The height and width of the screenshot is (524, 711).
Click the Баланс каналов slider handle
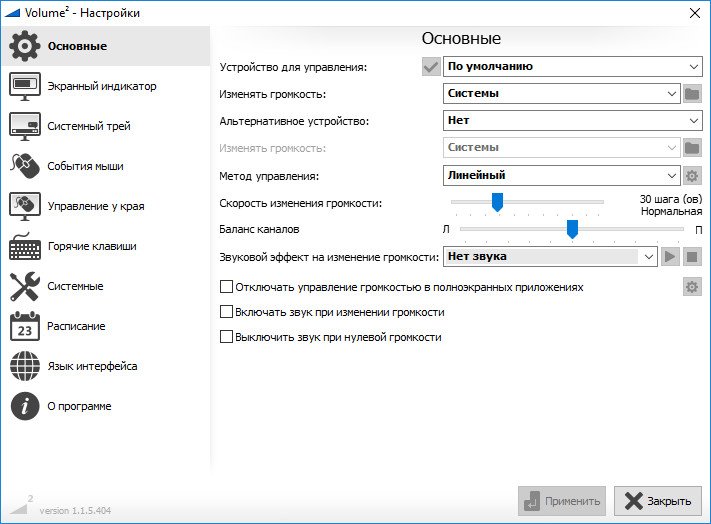click(572, 229)
